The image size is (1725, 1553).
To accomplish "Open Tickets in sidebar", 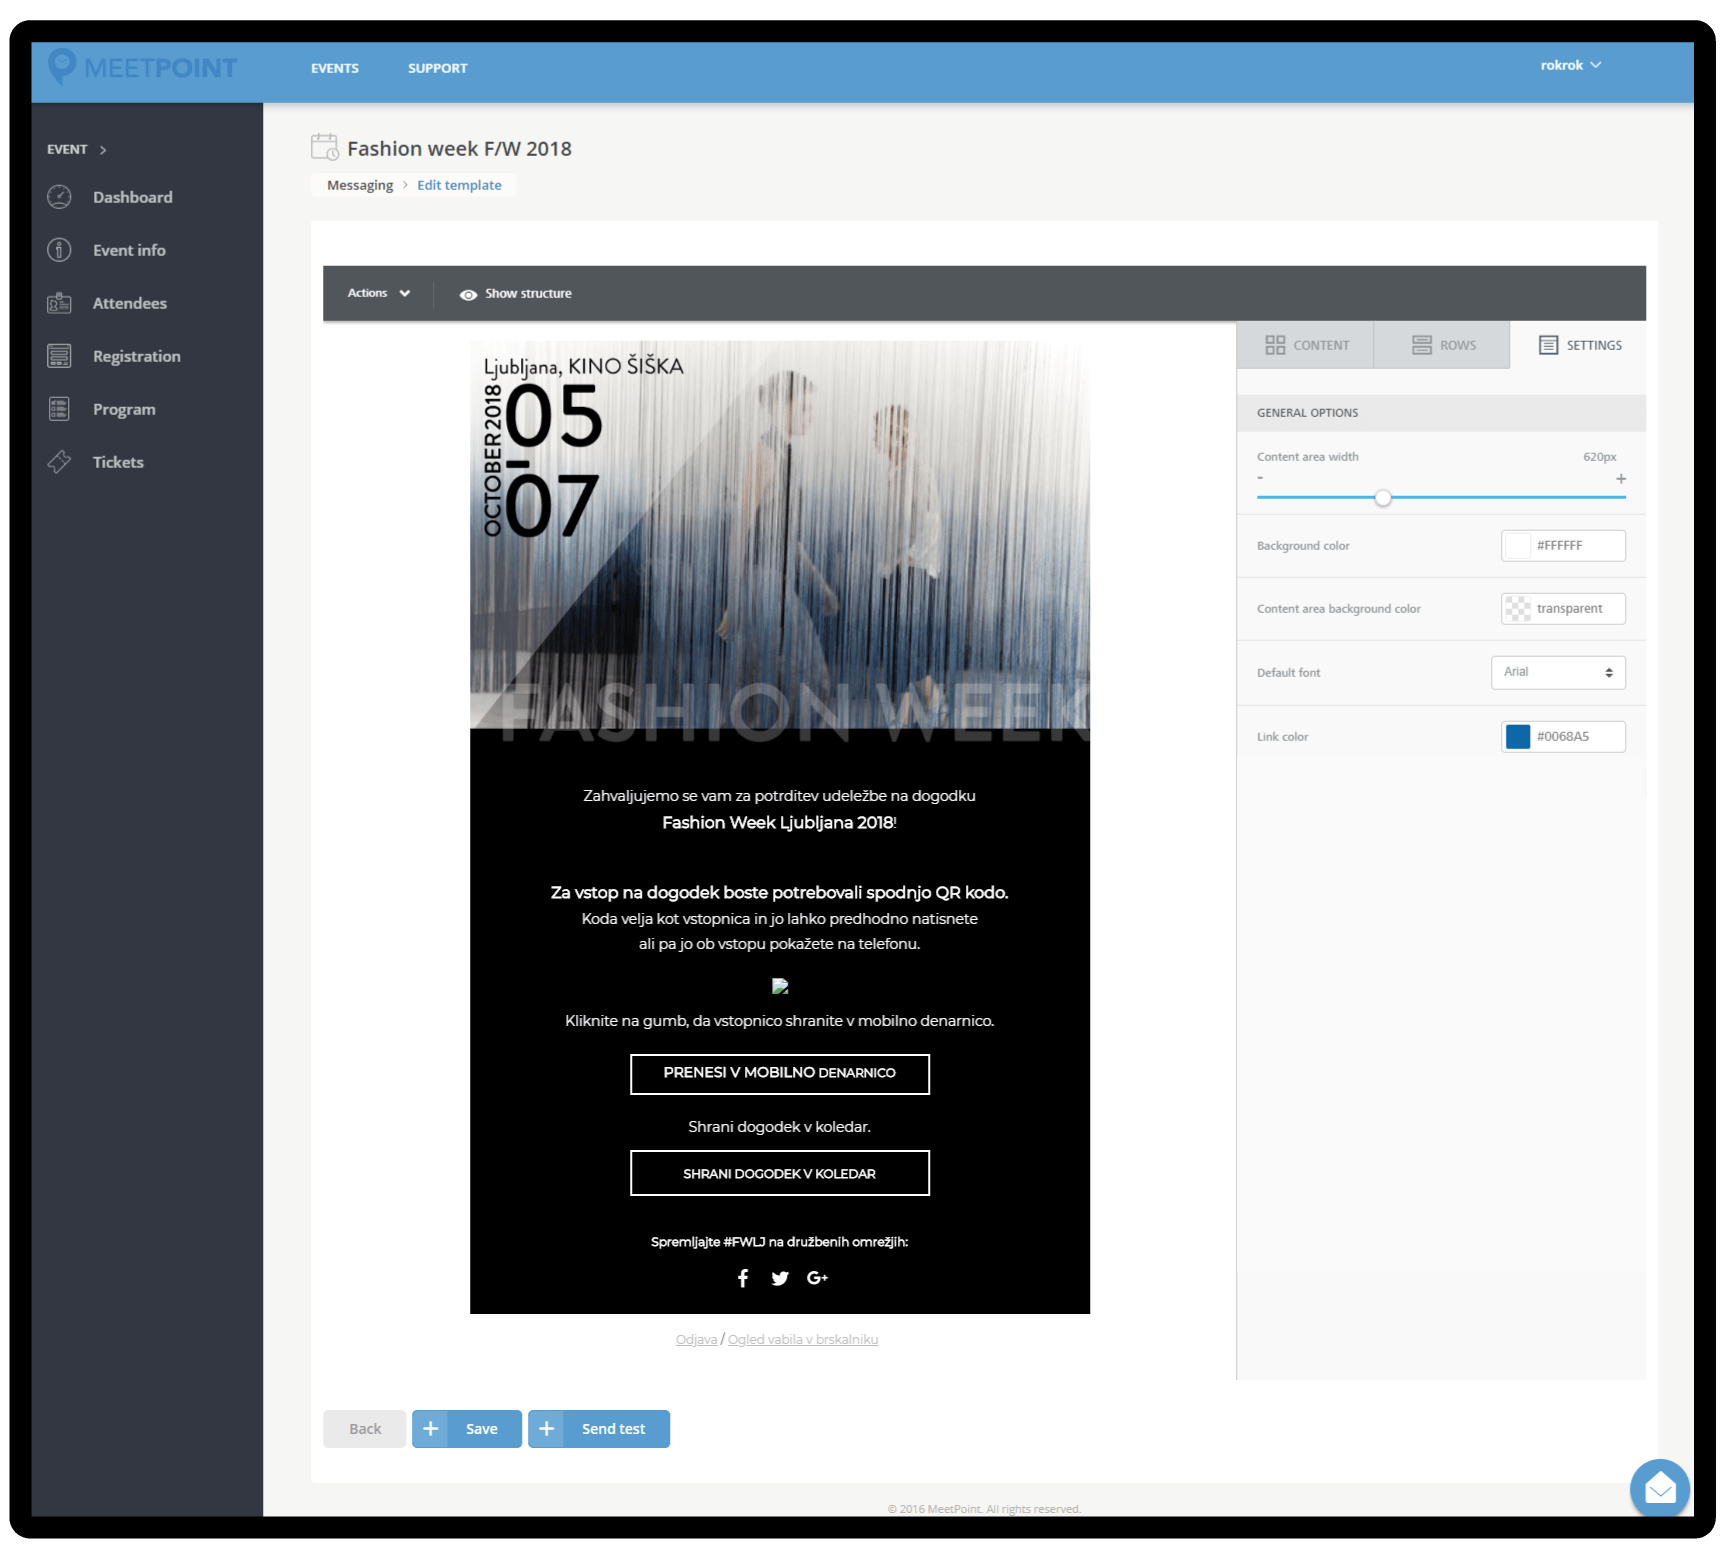I will tap(118, 462).
